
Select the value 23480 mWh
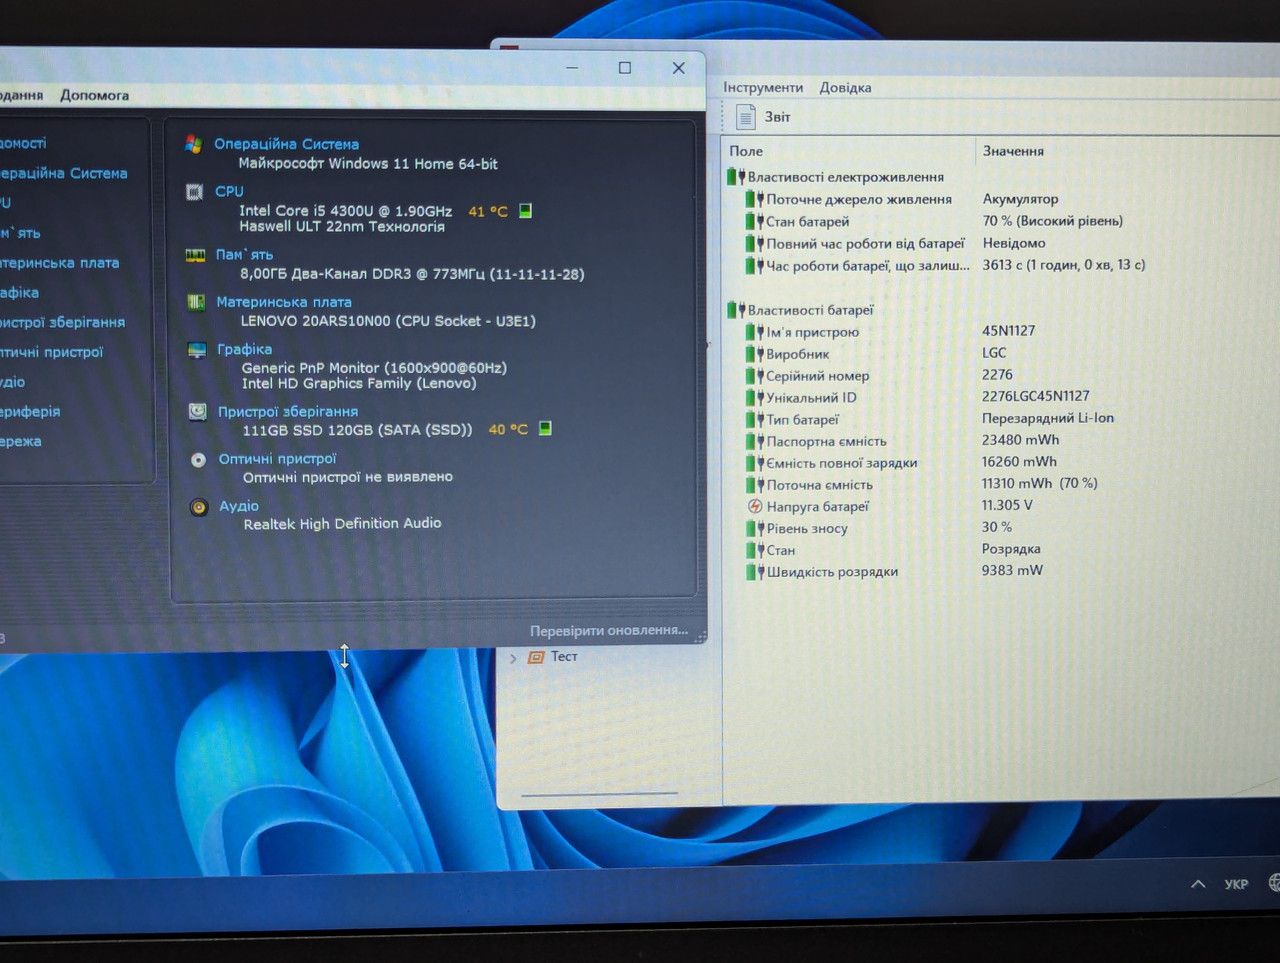1021,440
